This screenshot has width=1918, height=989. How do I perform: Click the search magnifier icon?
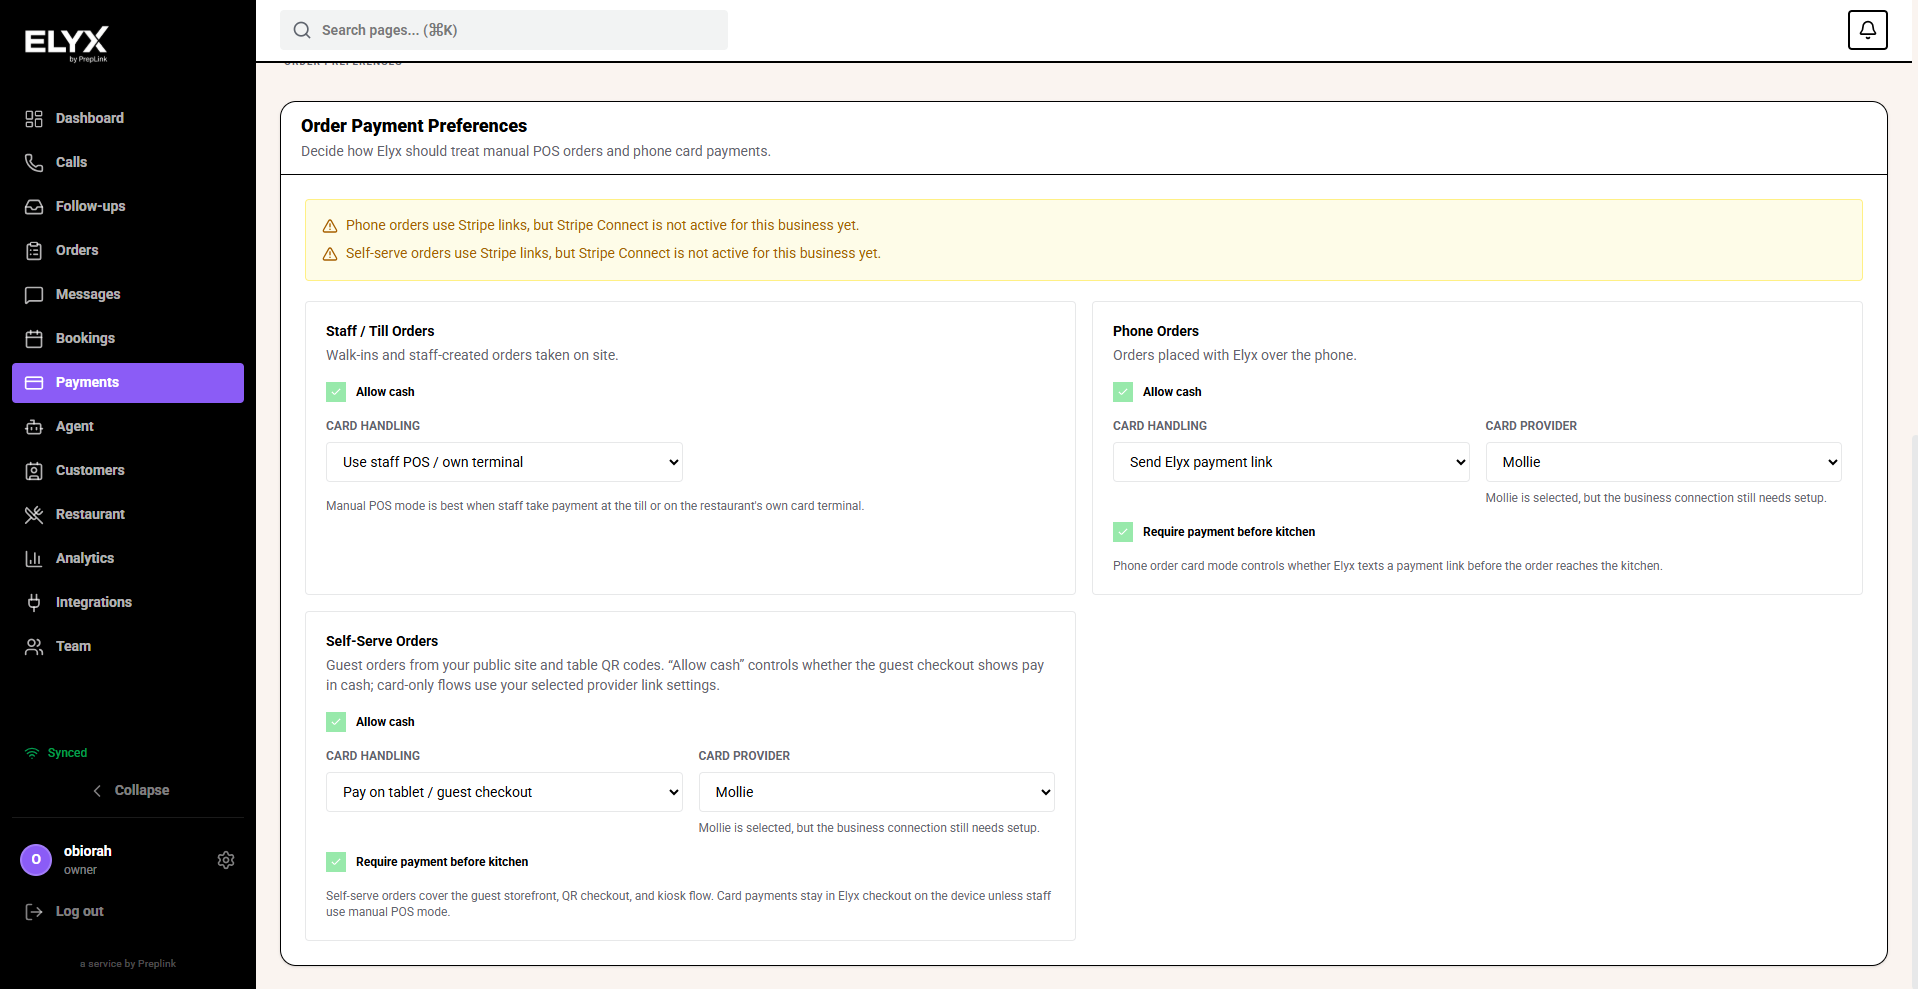point(302,30)
